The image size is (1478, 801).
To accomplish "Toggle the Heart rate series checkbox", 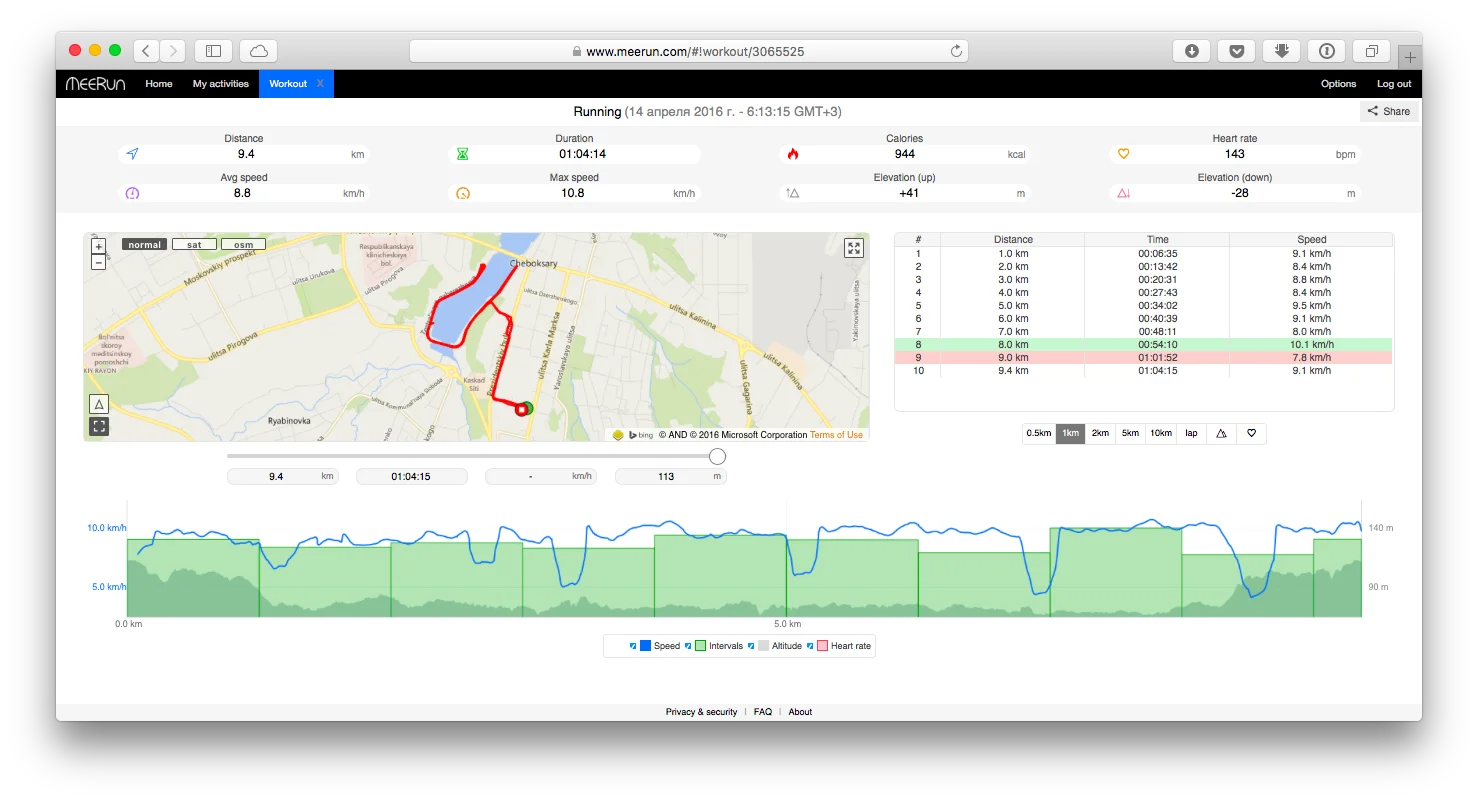I will coord(810,646).
